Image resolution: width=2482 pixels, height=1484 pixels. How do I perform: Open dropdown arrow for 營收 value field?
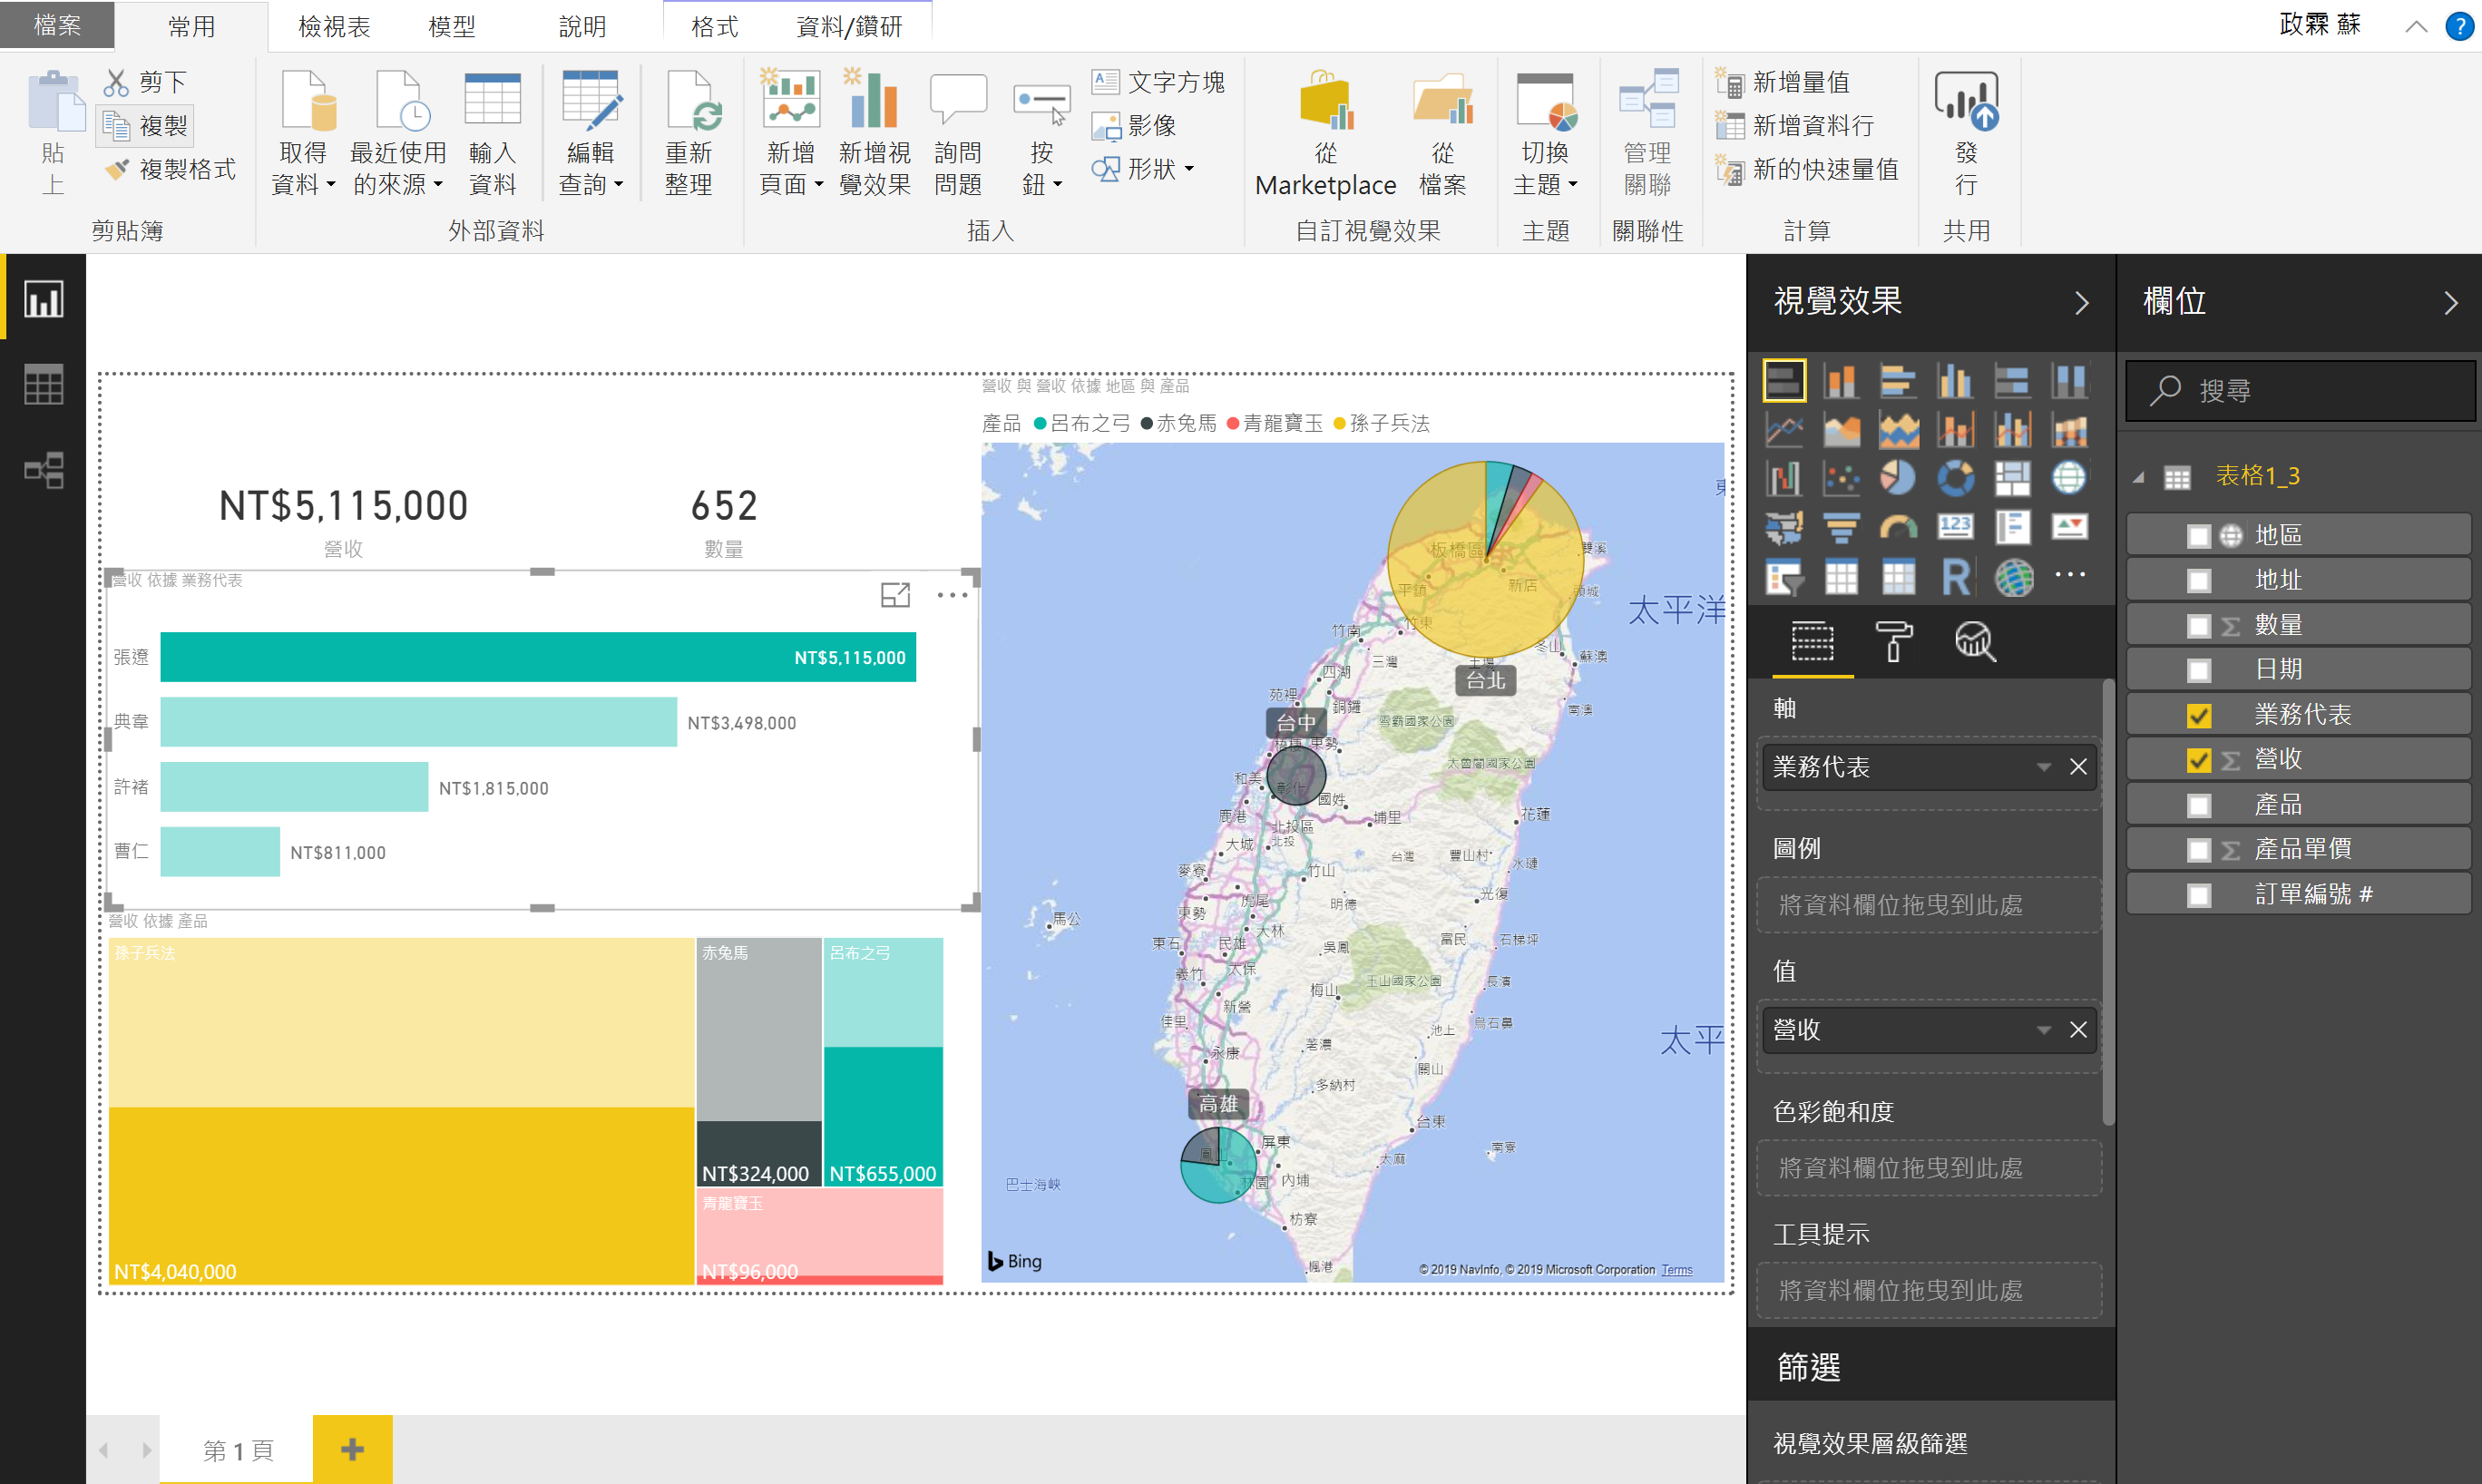(2043, 1030)
